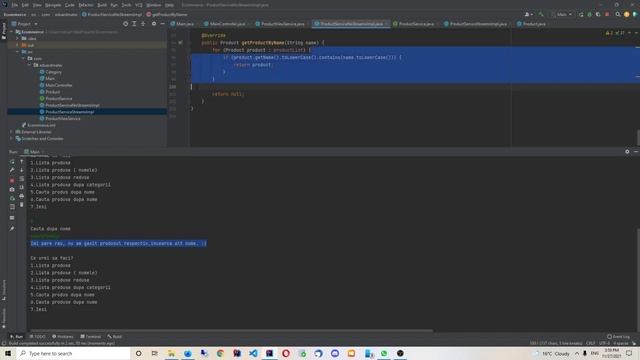Click the run icon in top toolbar
640x360 pixels.
[581, 14]
